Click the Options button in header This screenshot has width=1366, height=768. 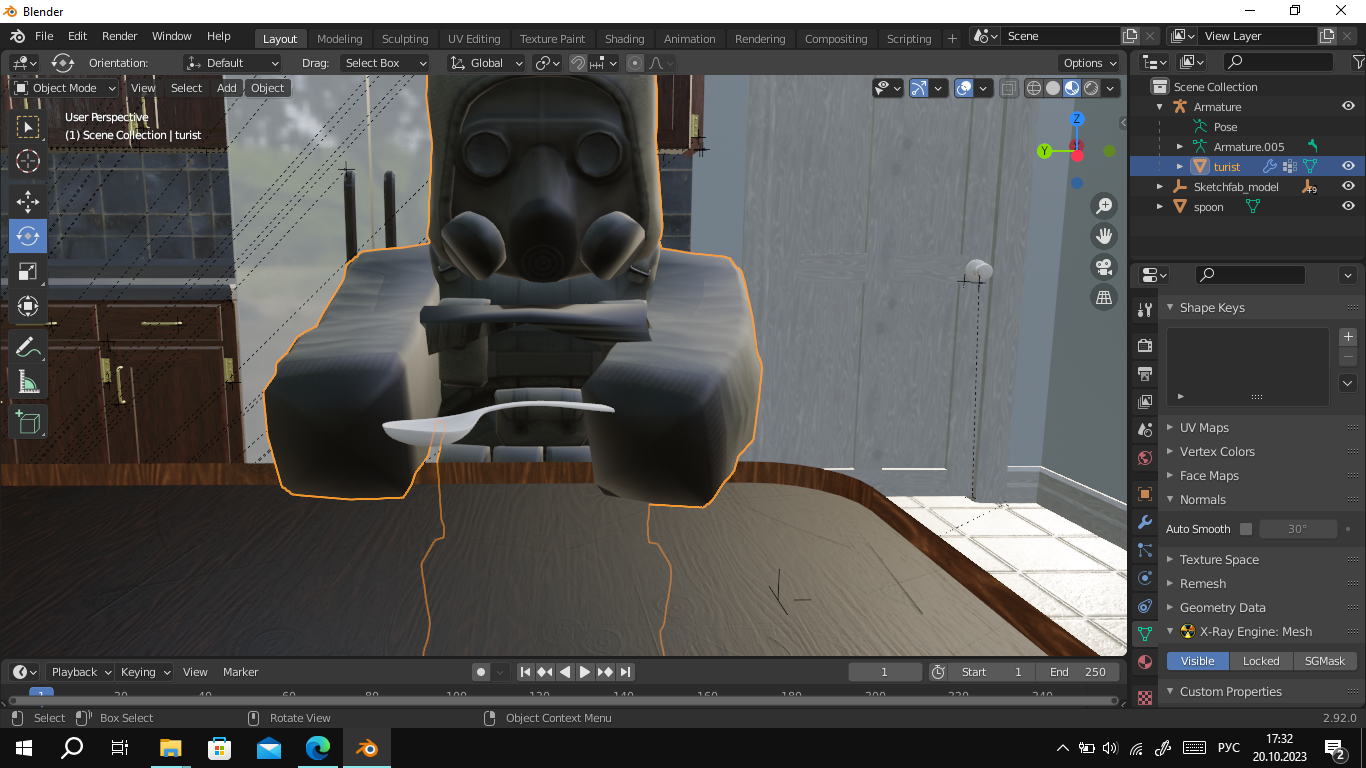click(1090, 63)
